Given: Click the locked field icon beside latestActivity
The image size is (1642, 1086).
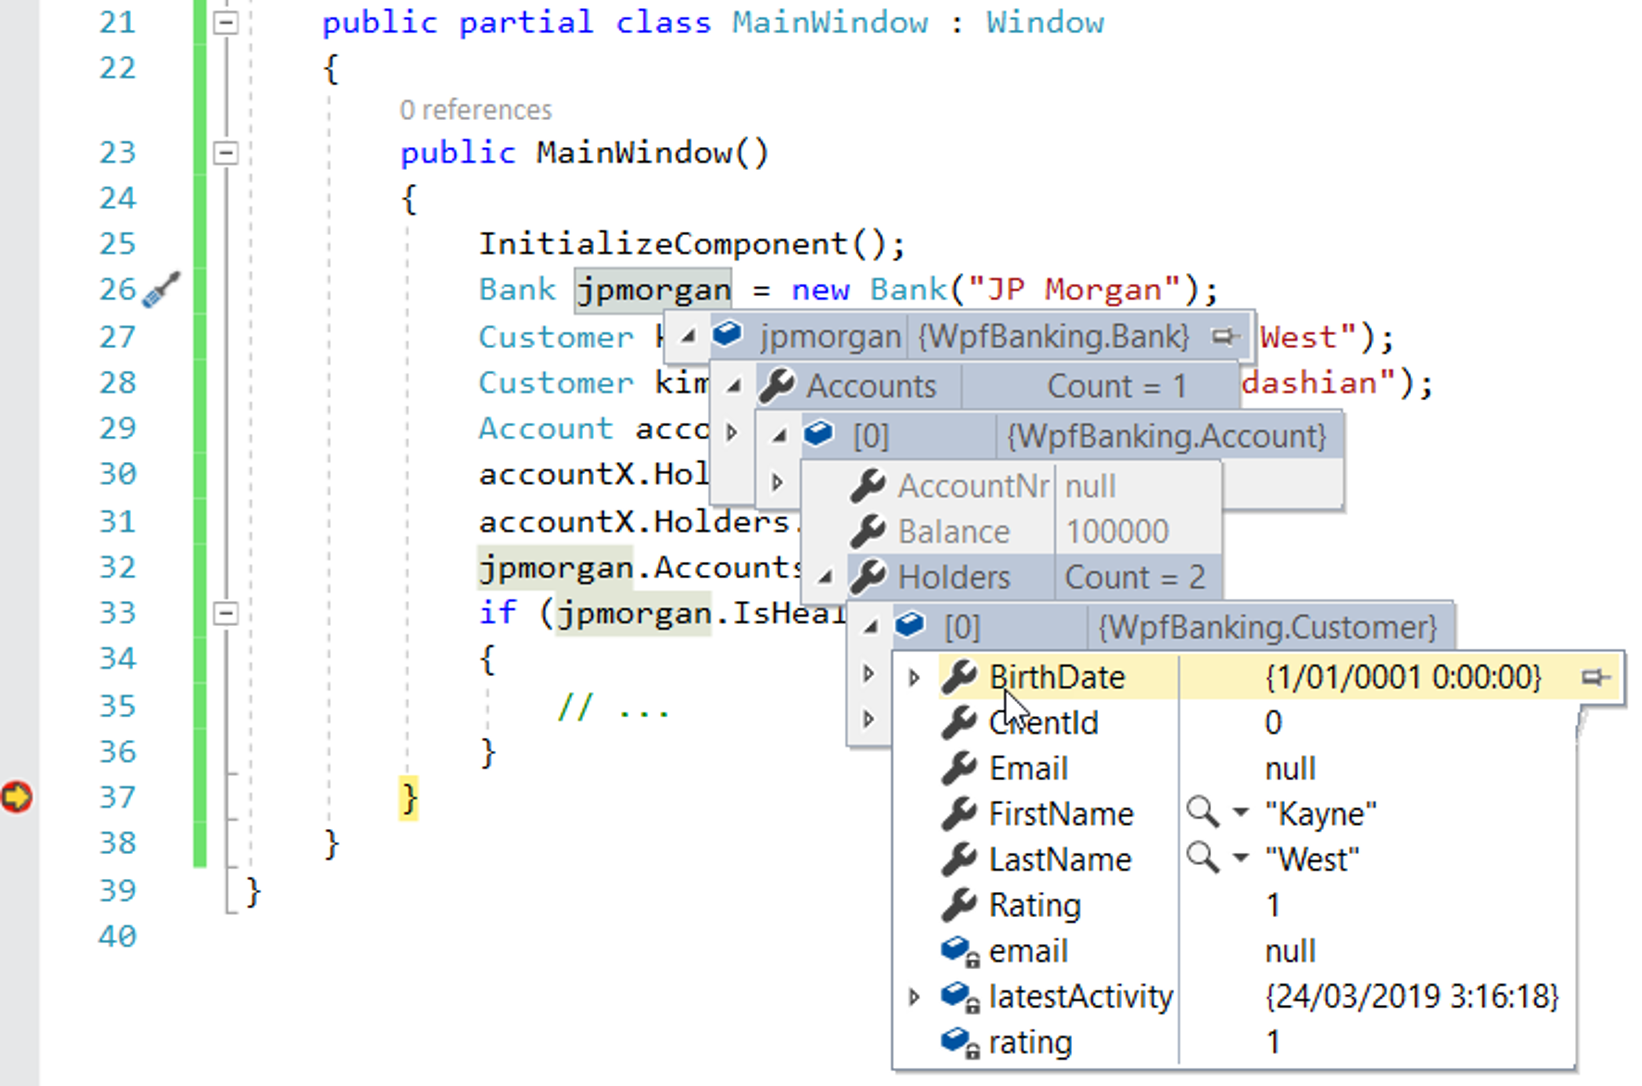Looking at the screenshot, I should coord(959,997).
